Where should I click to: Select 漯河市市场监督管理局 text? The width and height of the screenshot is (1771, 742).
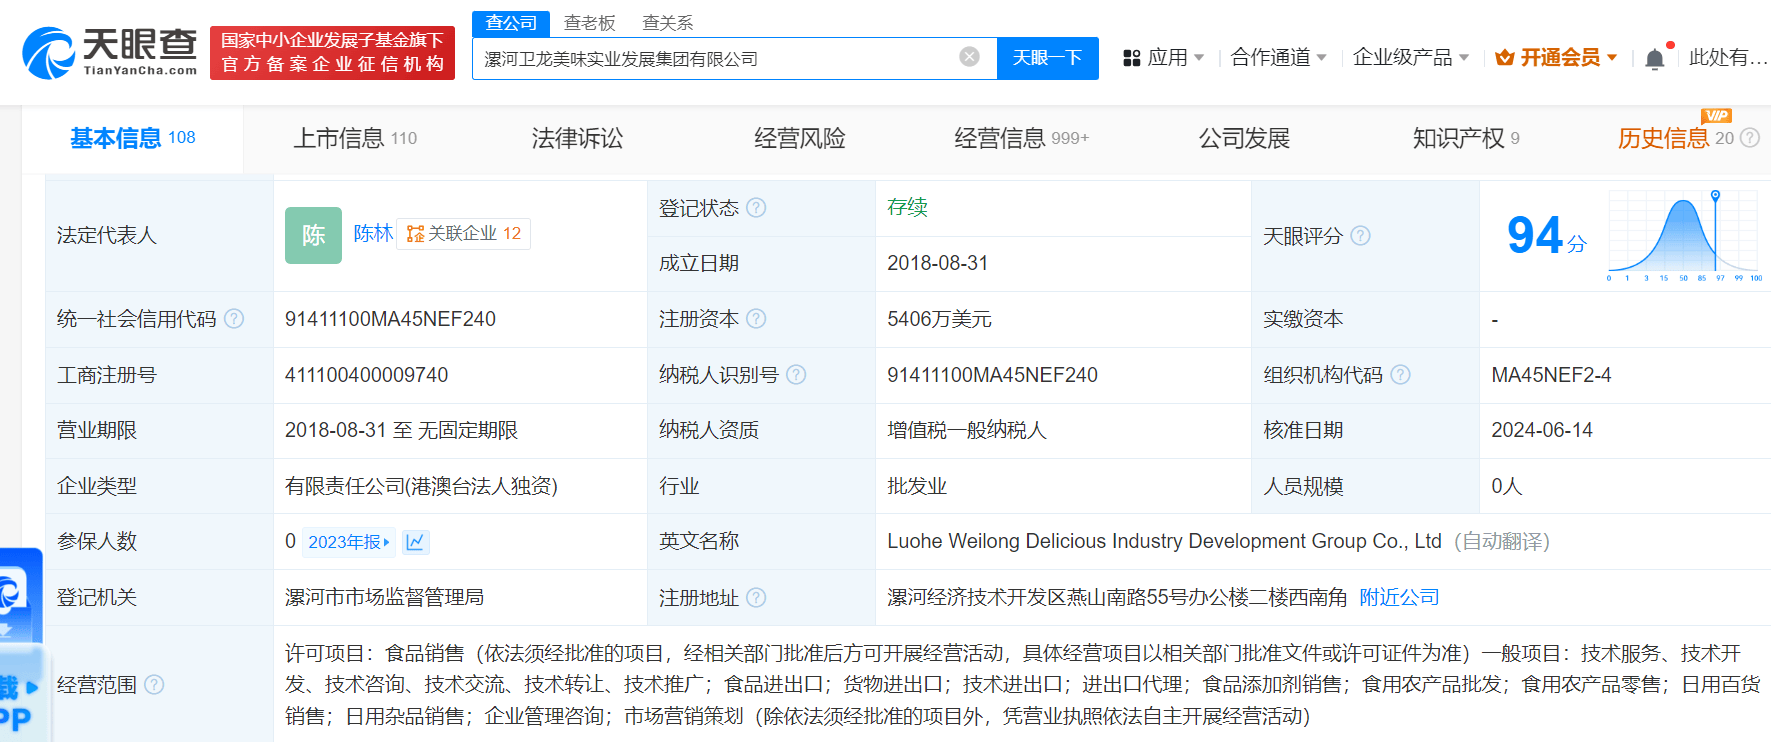384,597
